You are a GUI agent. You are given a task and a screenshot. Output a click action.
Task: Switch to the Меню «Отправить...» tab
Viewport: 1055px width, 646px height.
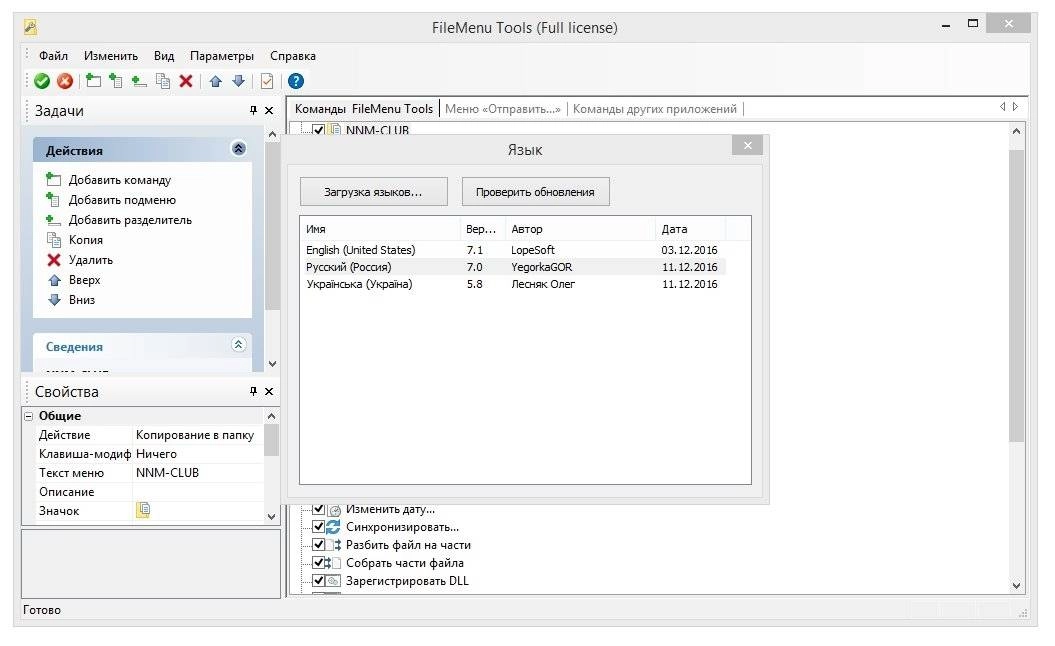coord(503,109)
